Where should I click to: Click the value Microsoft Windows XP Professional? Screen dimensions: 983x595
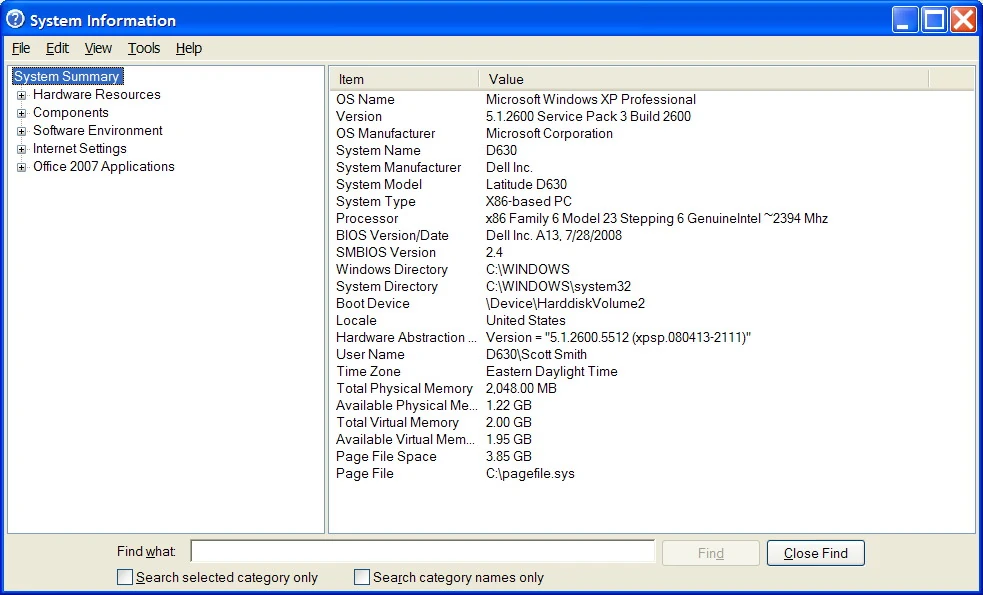tap(591, 99)
